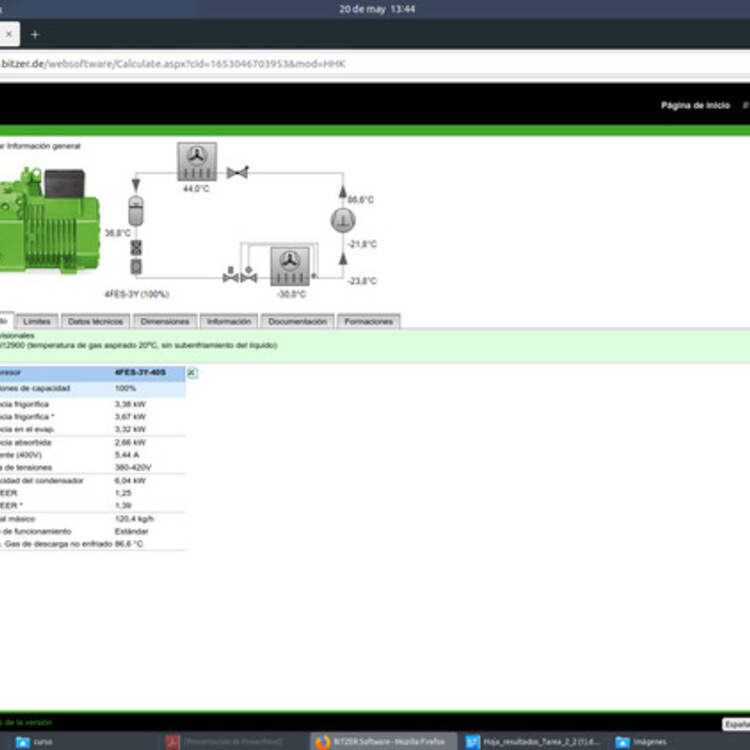
Task: Click the -23,8°C temperature label
Action: click(x=362, y=281)
